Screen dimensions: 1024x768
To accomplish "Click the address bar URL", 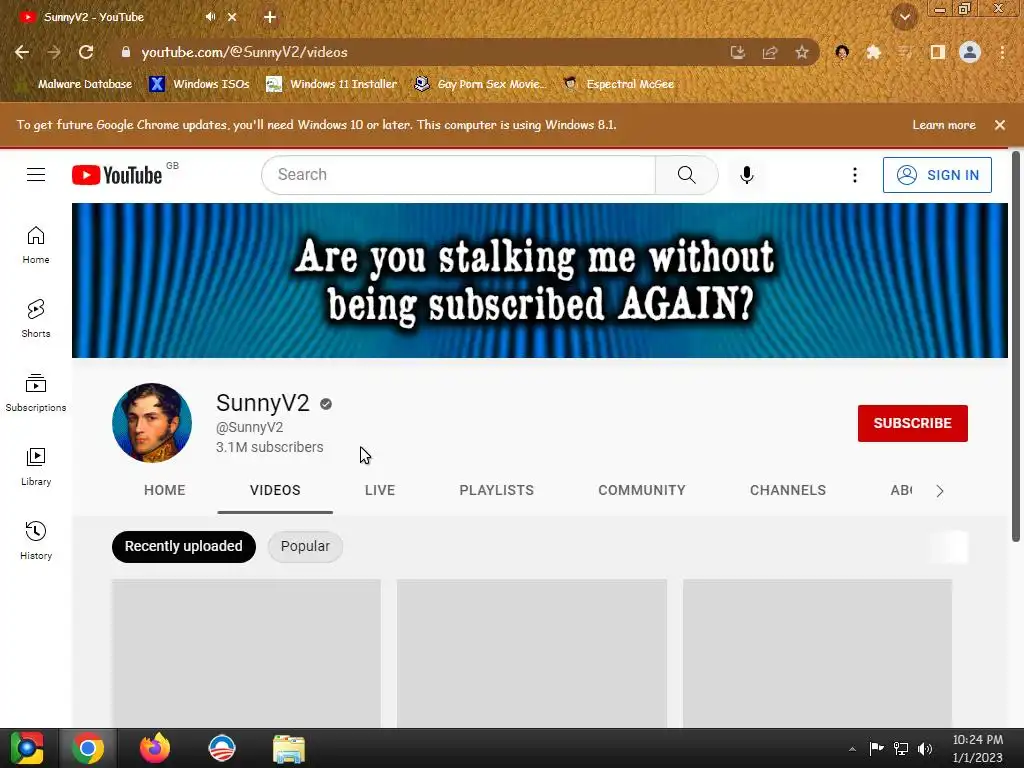I will [244, 52].
